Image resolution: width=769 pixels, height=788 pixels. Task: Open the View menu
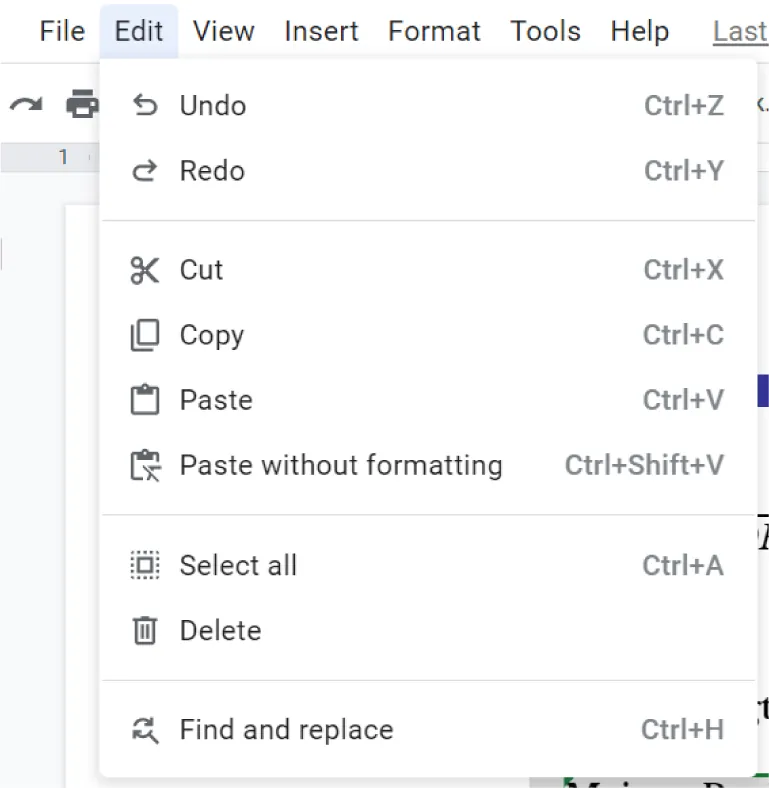(x=223, y=32)
